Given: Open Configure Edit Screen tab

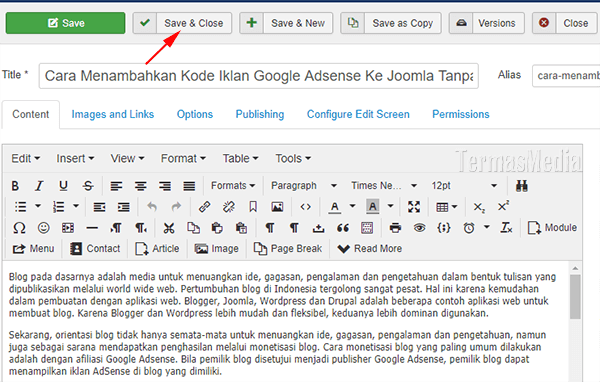Looking at the screenshot, I should [x=358, y=114].
